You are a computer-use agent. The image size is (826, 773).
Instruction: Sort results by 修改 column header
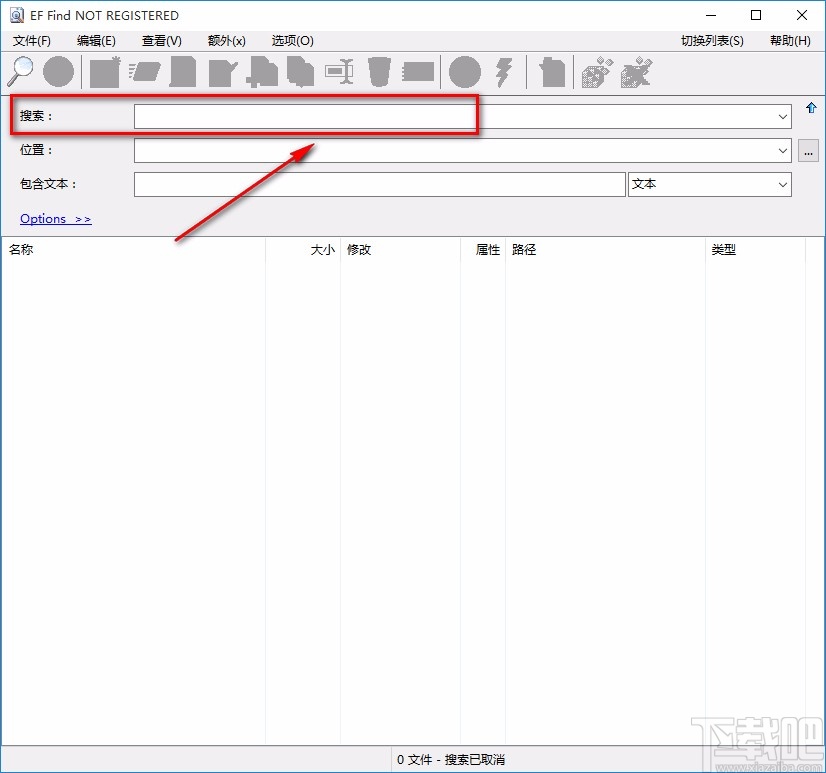click(359, 250)
